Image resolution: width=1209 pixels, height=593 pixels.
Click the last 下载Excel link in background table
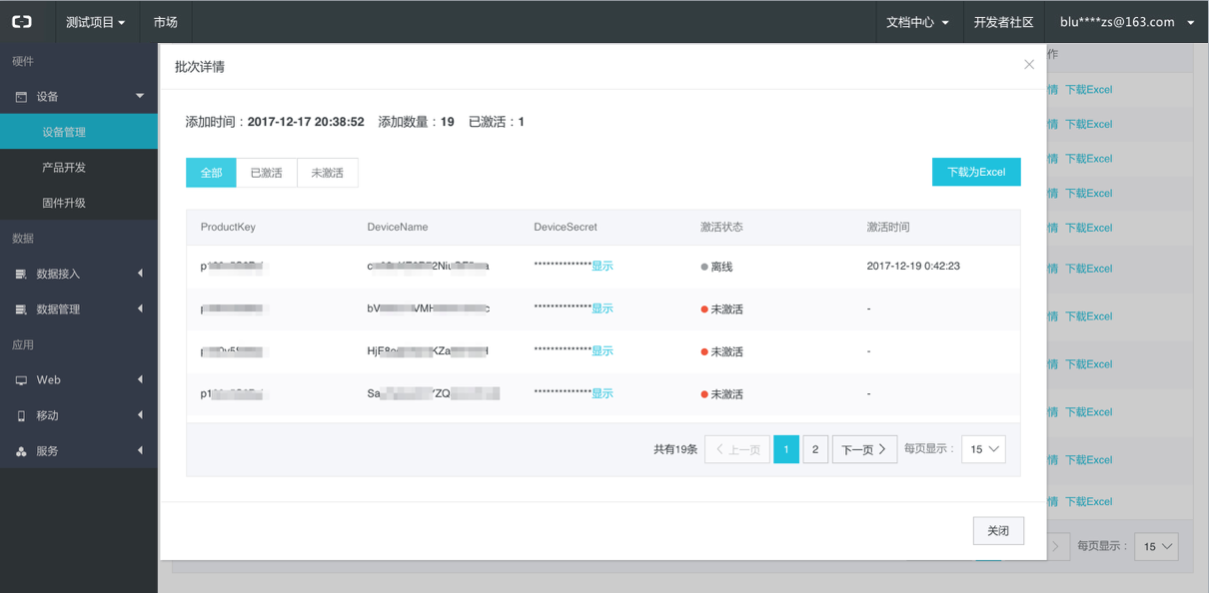1088,502
